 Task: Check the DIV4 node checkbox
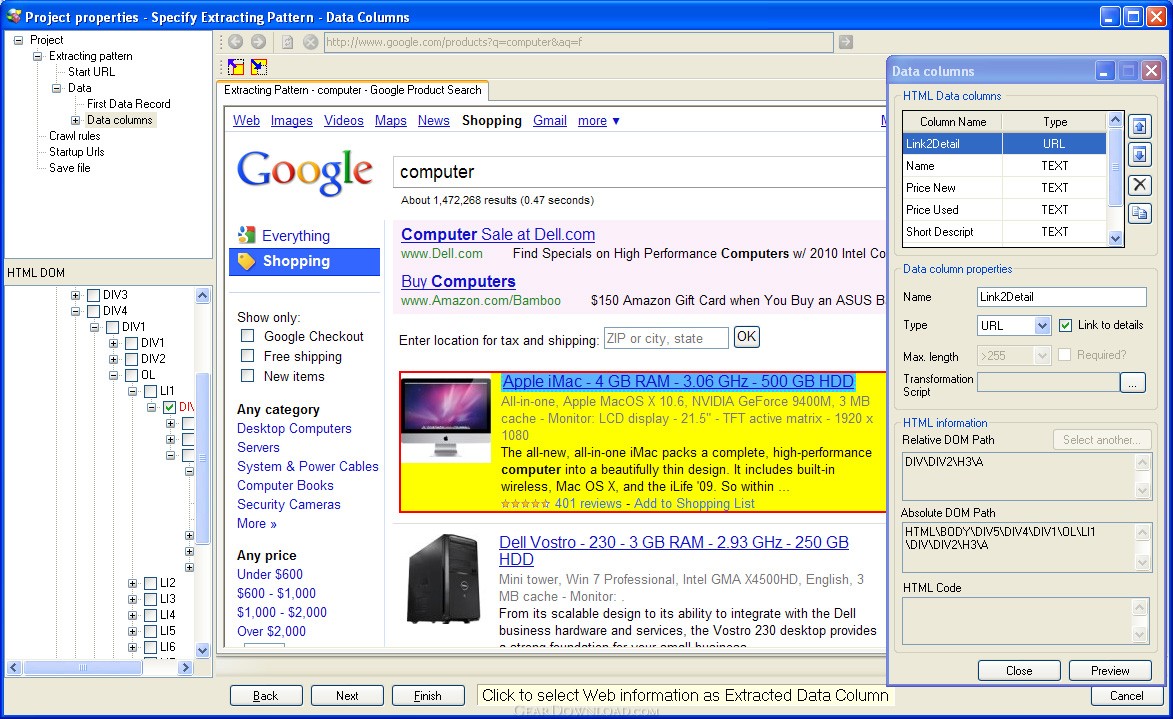94,311
